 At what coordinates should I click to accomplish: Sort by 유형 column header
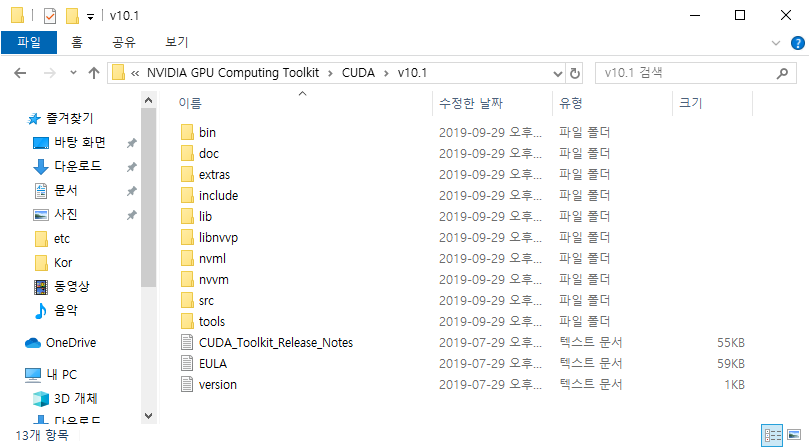point(613,103)
